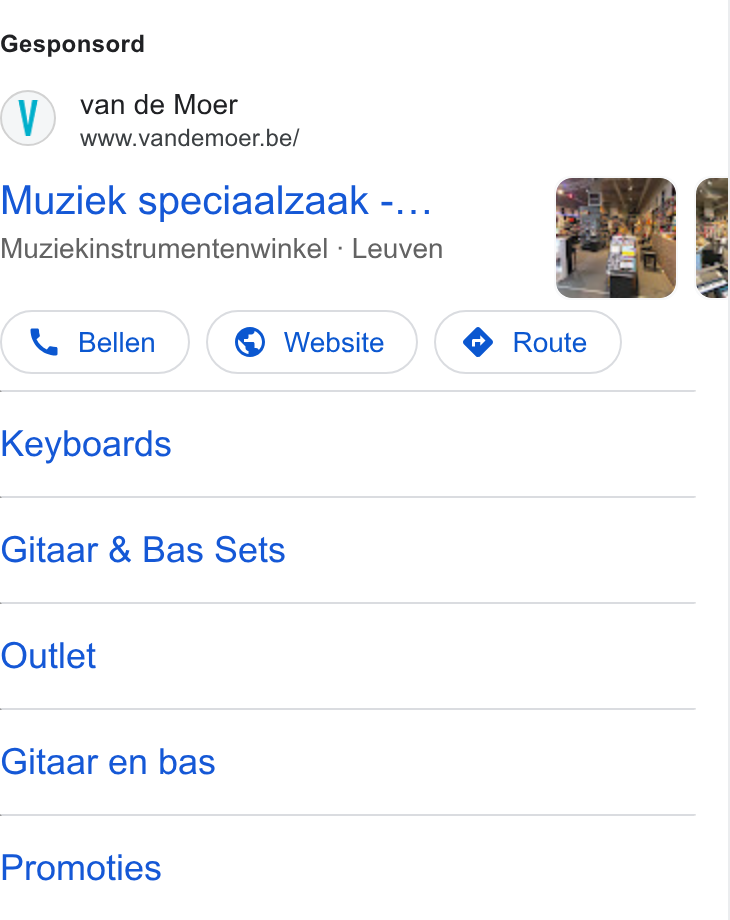This screenshot has height=920, width=730.
Task: Click the van de Moer advertiser name
Action: point(159,106)
